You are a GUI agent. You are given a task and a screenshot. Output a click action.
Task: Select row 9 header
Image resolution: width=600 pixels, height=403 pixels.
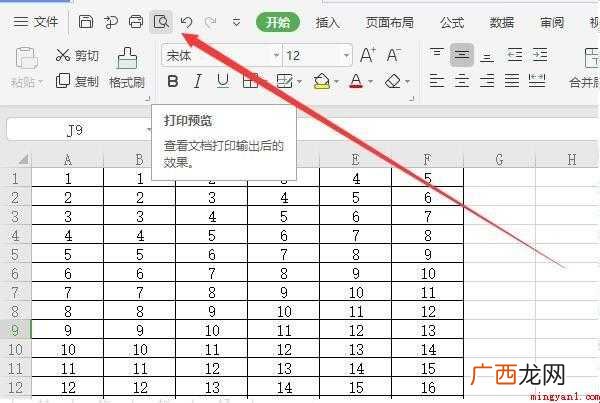[15, 330]
